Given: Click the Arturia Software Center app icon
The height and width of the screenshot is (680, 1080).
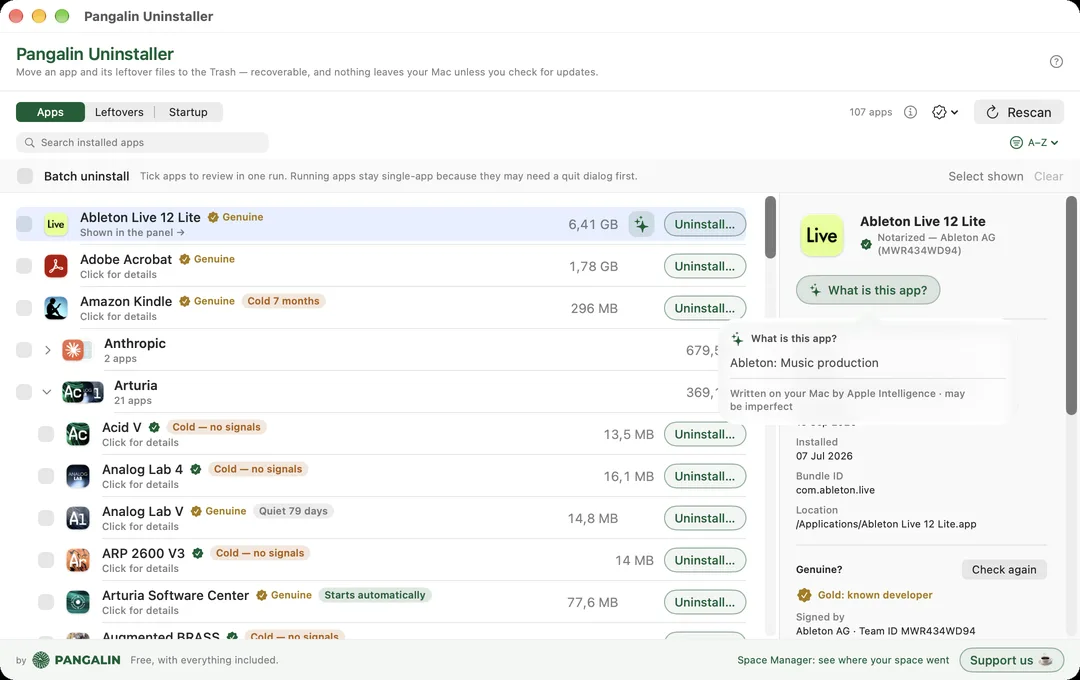Looking at the screenshot, I should pos(78,603).
